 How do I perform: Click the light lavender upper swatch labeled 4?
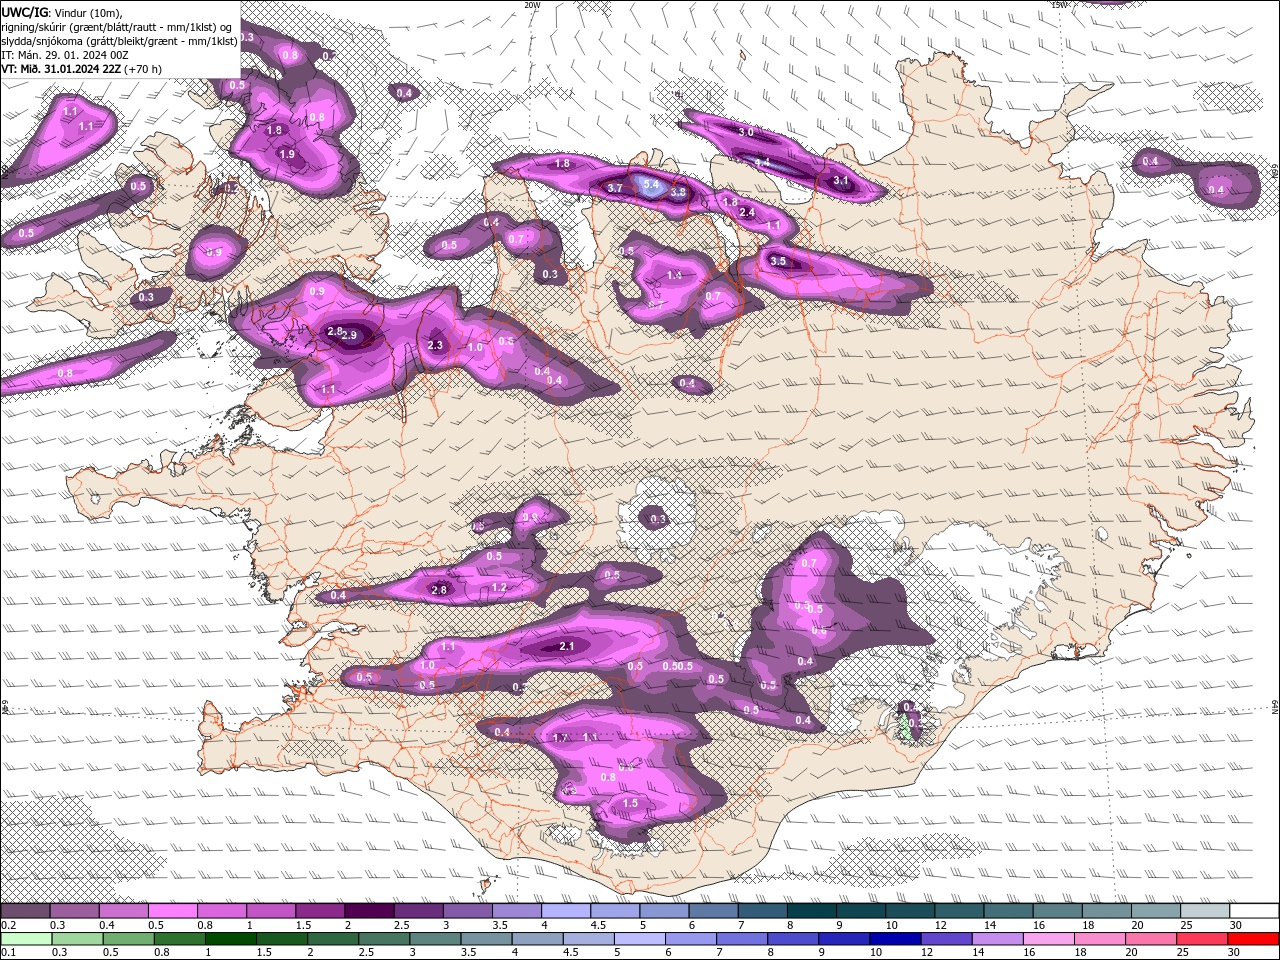pyautogui.click(x=566, y=911)
